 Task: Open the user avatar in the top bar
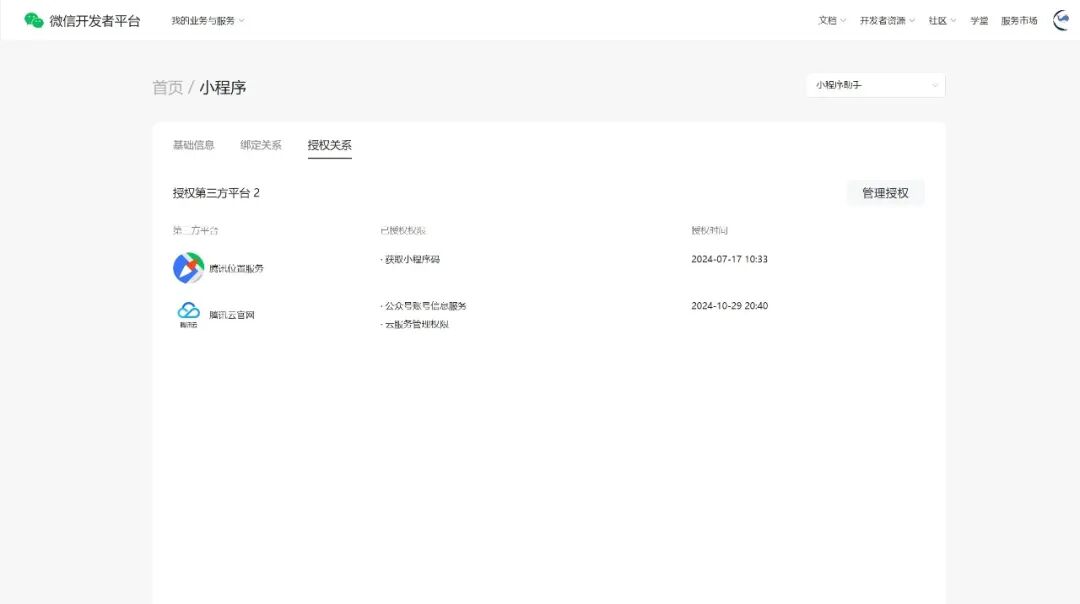(x=1062, y=21)
